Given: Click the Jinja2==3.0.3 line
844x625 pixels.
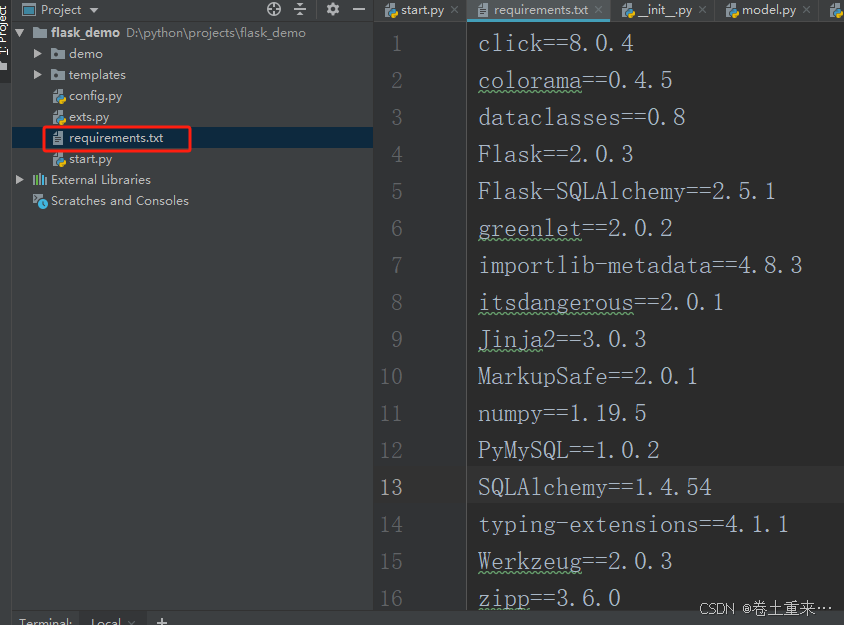Looking at the screenshot, I should click(562, 340).
